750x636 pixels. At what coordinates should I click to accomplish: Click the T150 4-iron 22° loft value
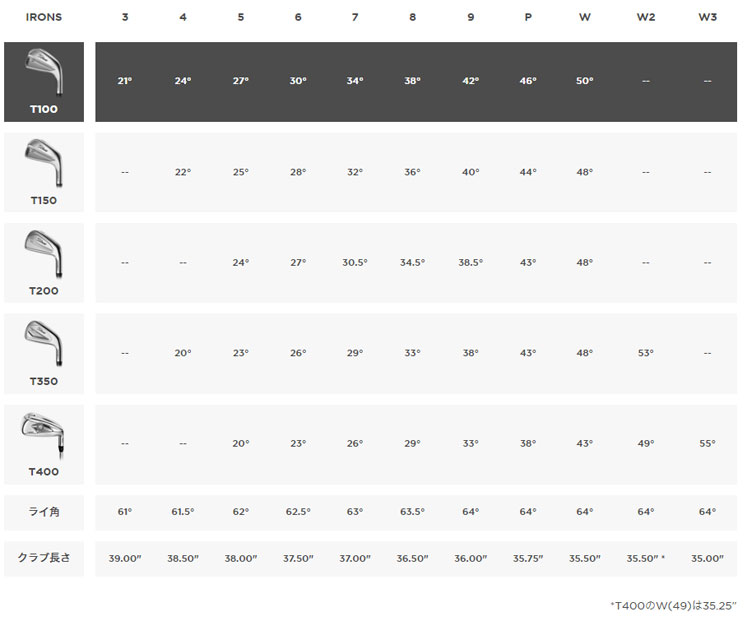(183, 172)
